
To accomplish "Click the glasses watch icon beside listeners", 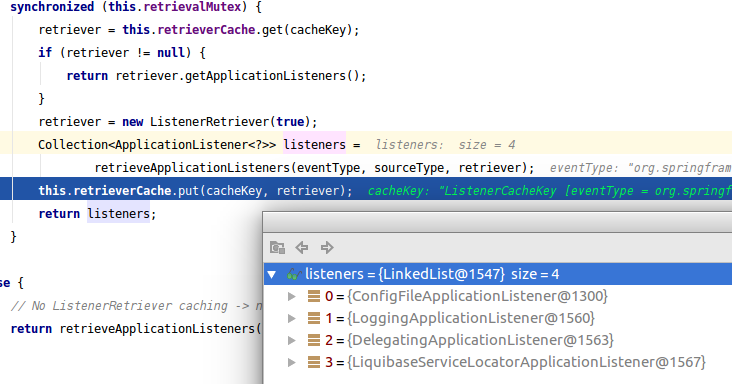I will tap(293, 274).
